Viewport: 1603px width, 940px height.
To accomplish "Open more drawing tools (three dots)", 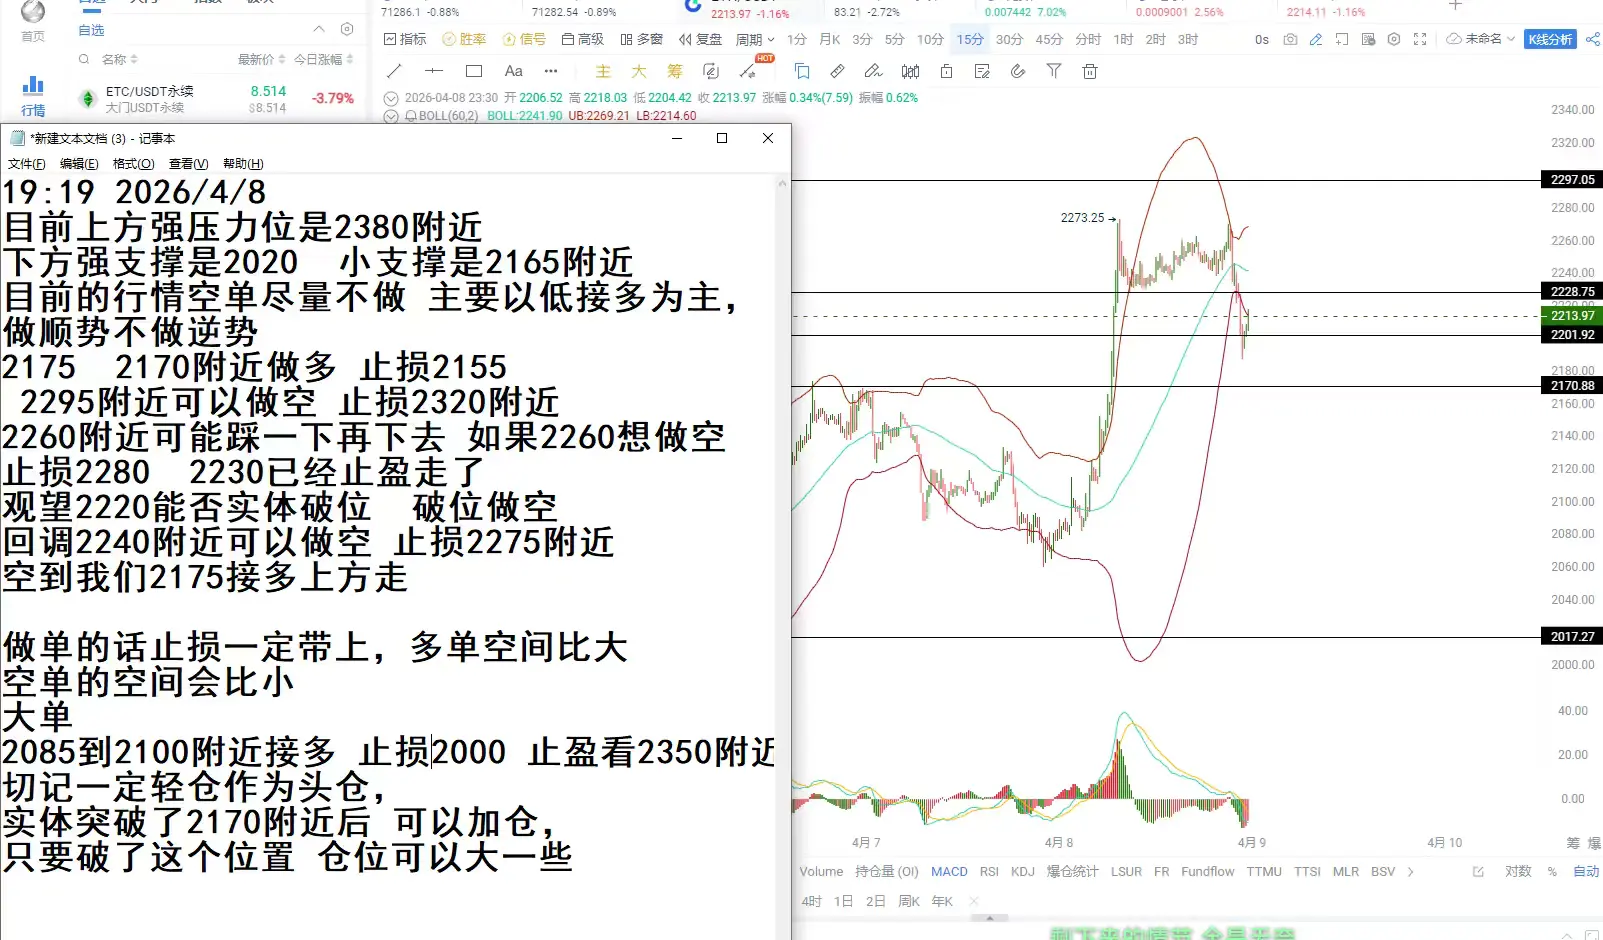I will click(x=551, y=71).
